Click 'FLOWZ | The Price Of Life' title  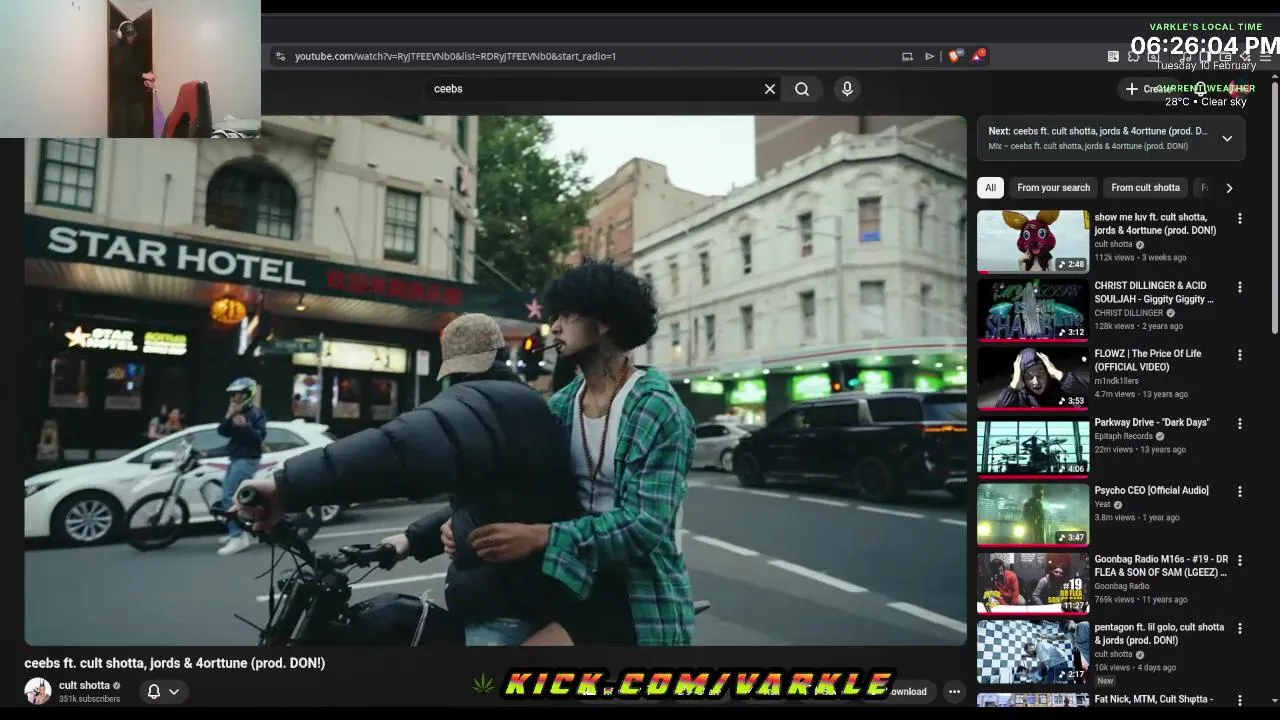[x=1148, y=361]
